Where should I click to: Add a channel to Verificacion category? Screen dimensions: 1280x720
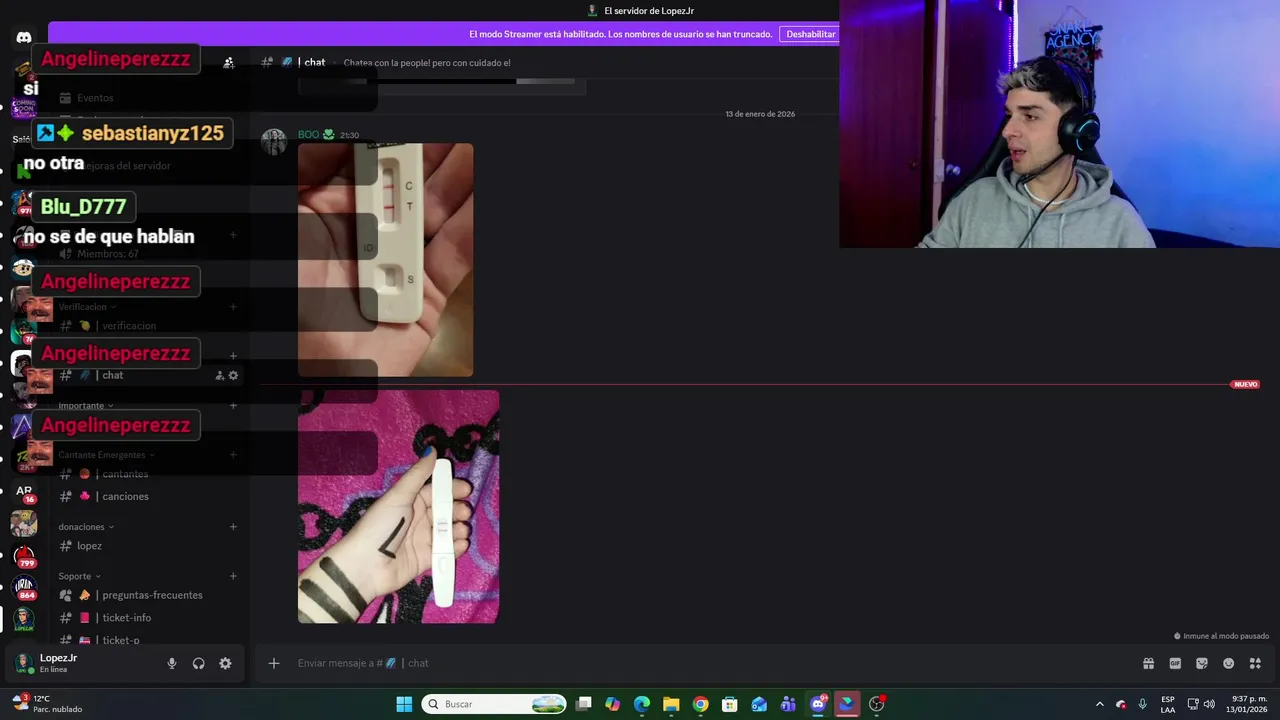233,307
